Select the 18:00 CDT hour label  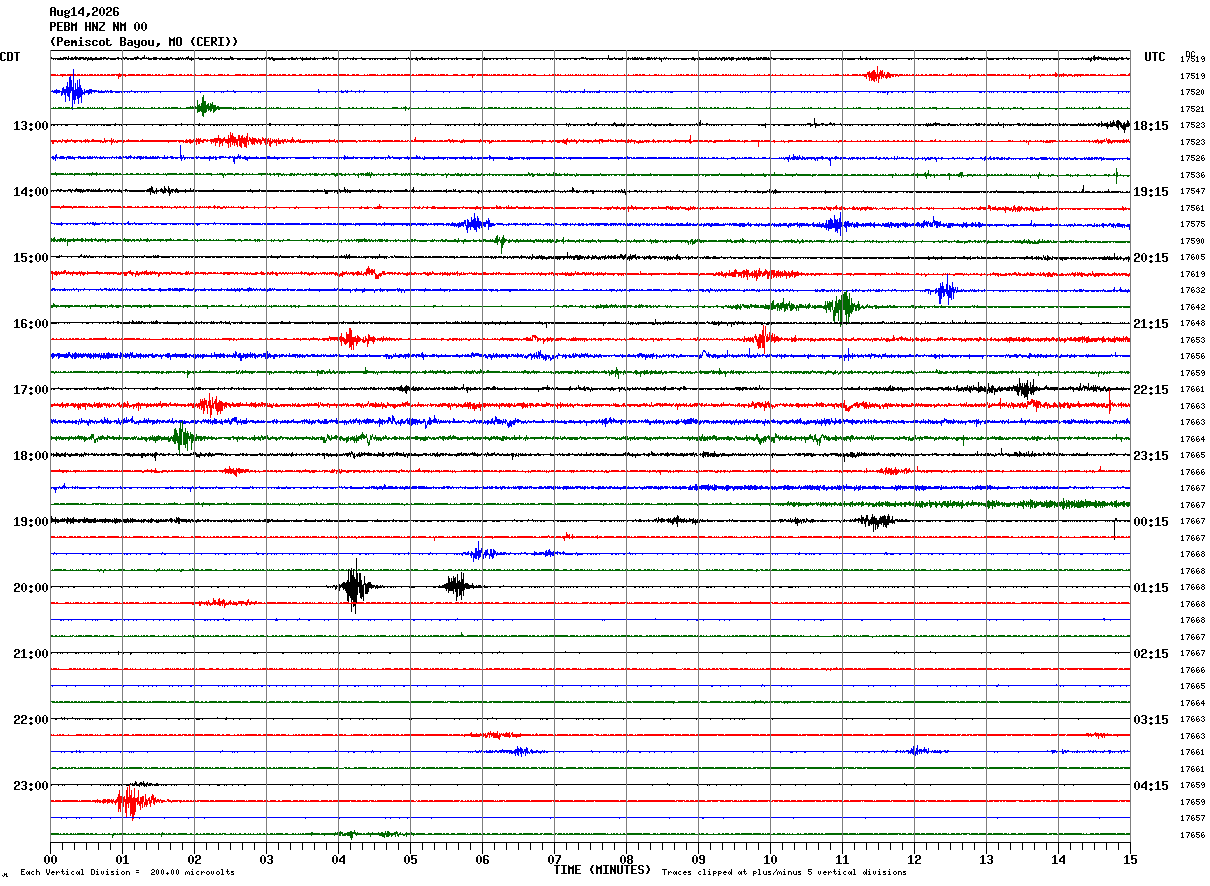[31, 456]
